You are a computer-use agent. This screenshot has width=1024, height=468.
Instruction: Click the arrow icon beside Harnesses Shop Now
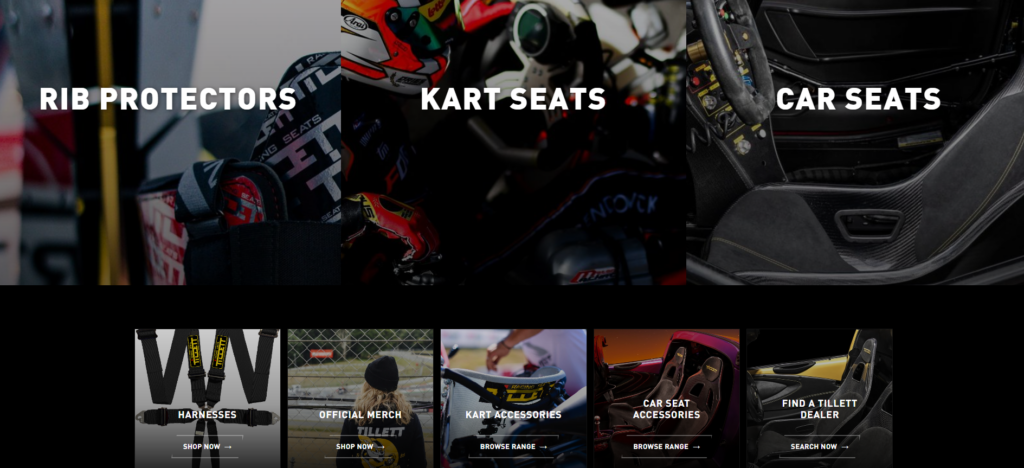coord(228,447)
